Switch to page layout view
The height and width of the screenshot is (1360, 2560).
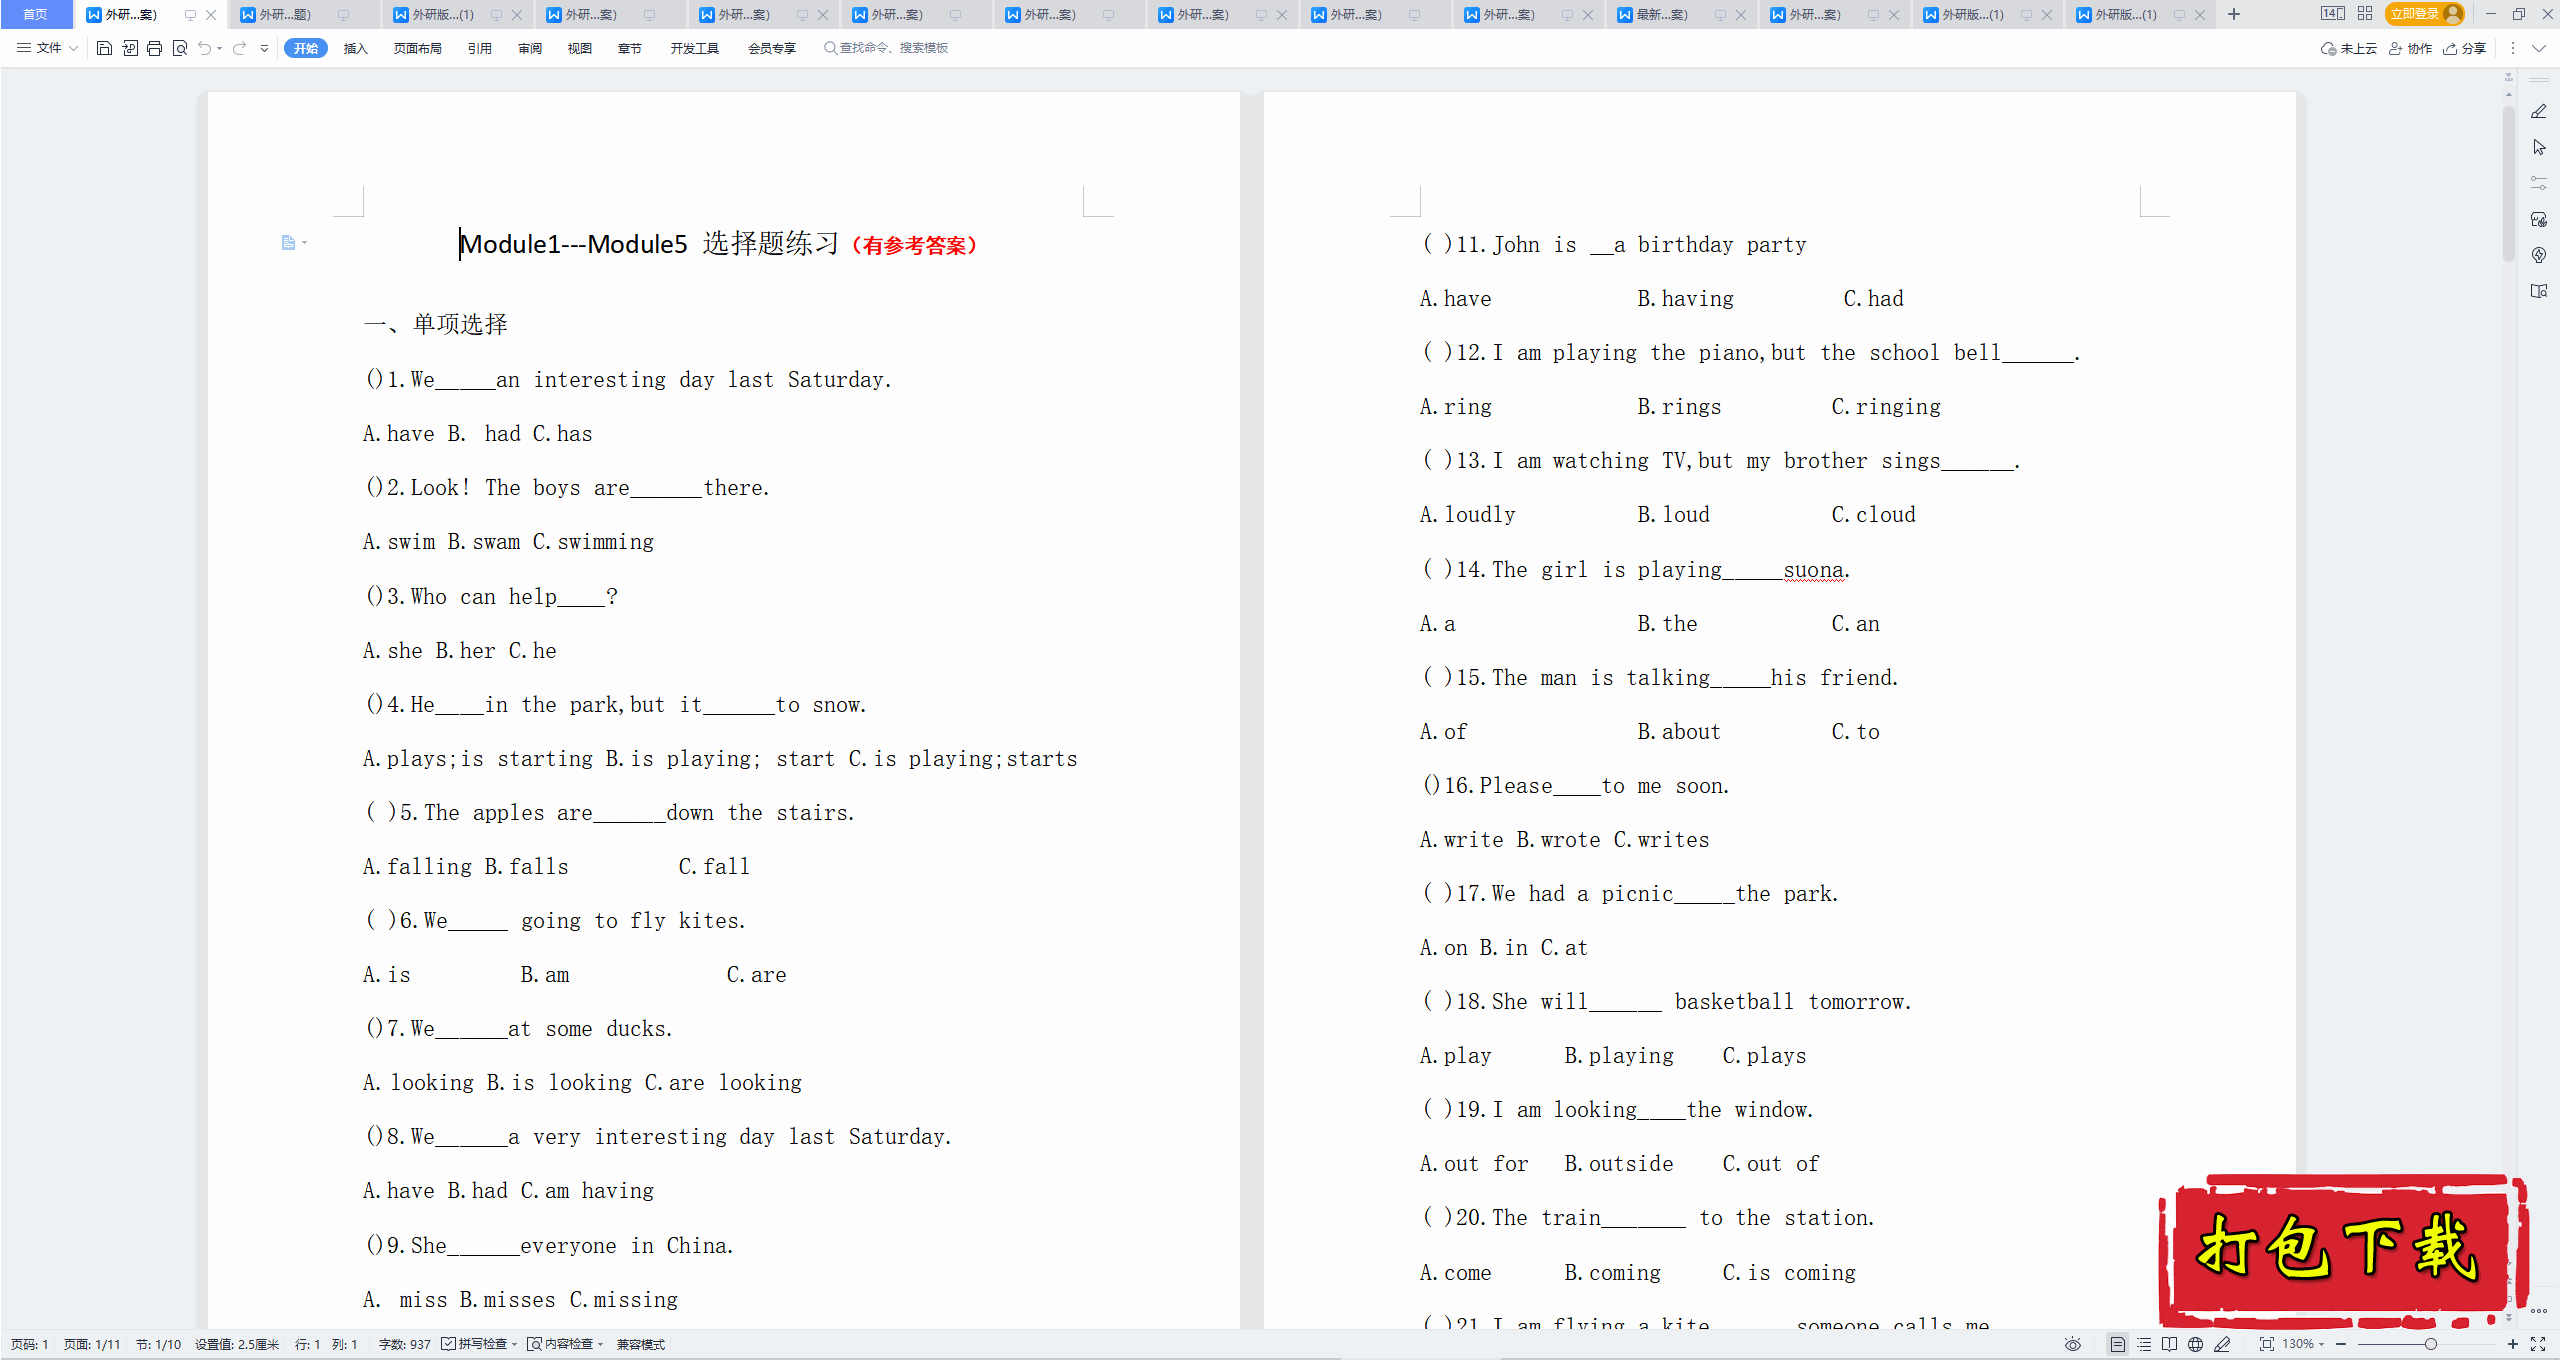(2117, 1344)
